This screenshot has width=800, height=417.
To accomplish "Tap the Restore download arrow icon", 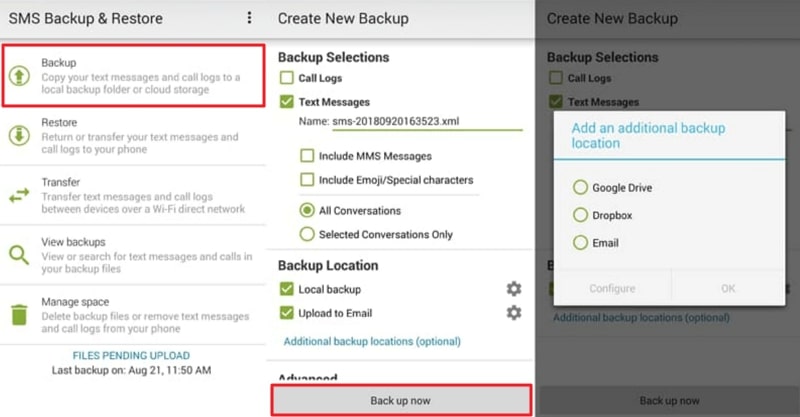I will click(x=20, y=136).
